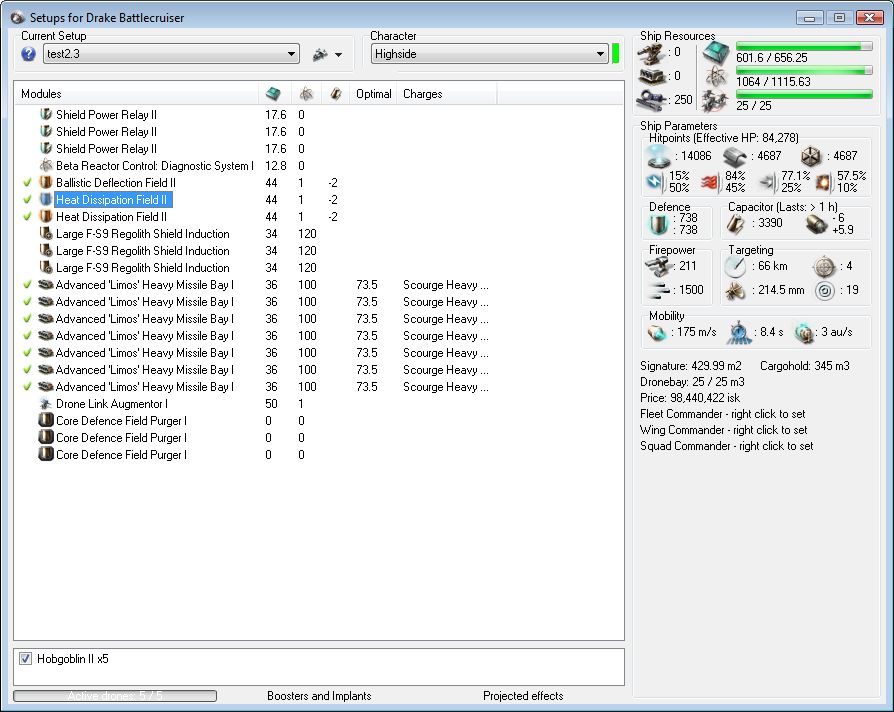Viewport: 894px width, 712px height.
Task: Open the Current Setup dropdown showing test2.3
Action: tap(171, 54)
